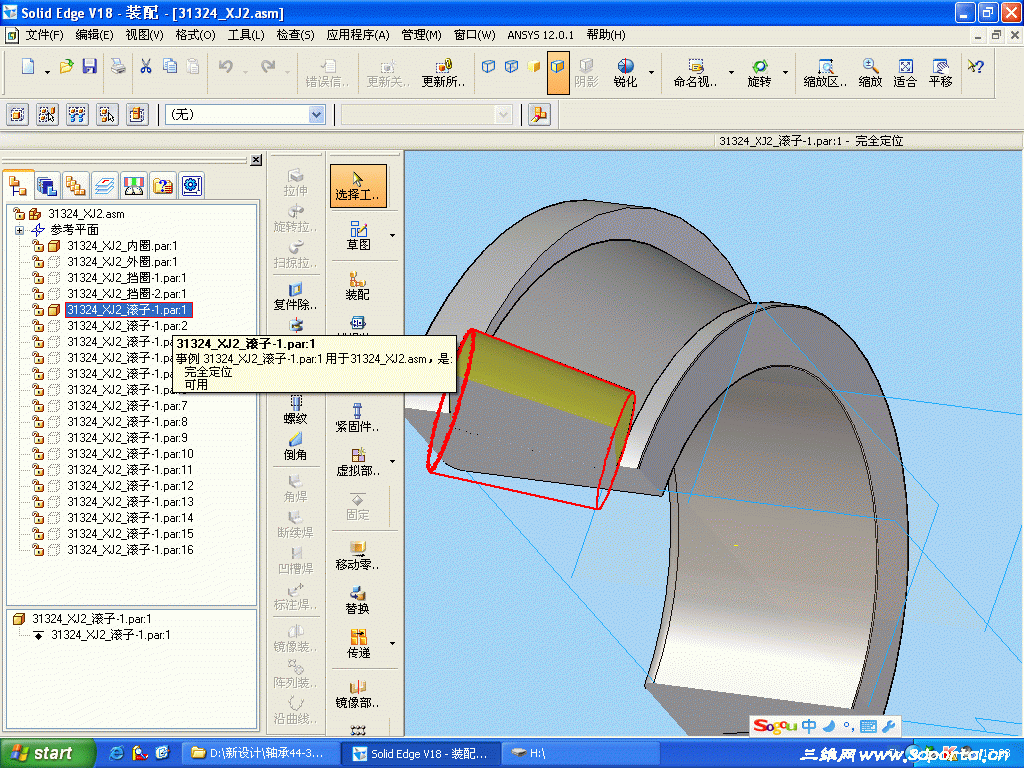Screen dimensions: 1024x768
Task: Click the Copy icon
Action: point(170,66)
